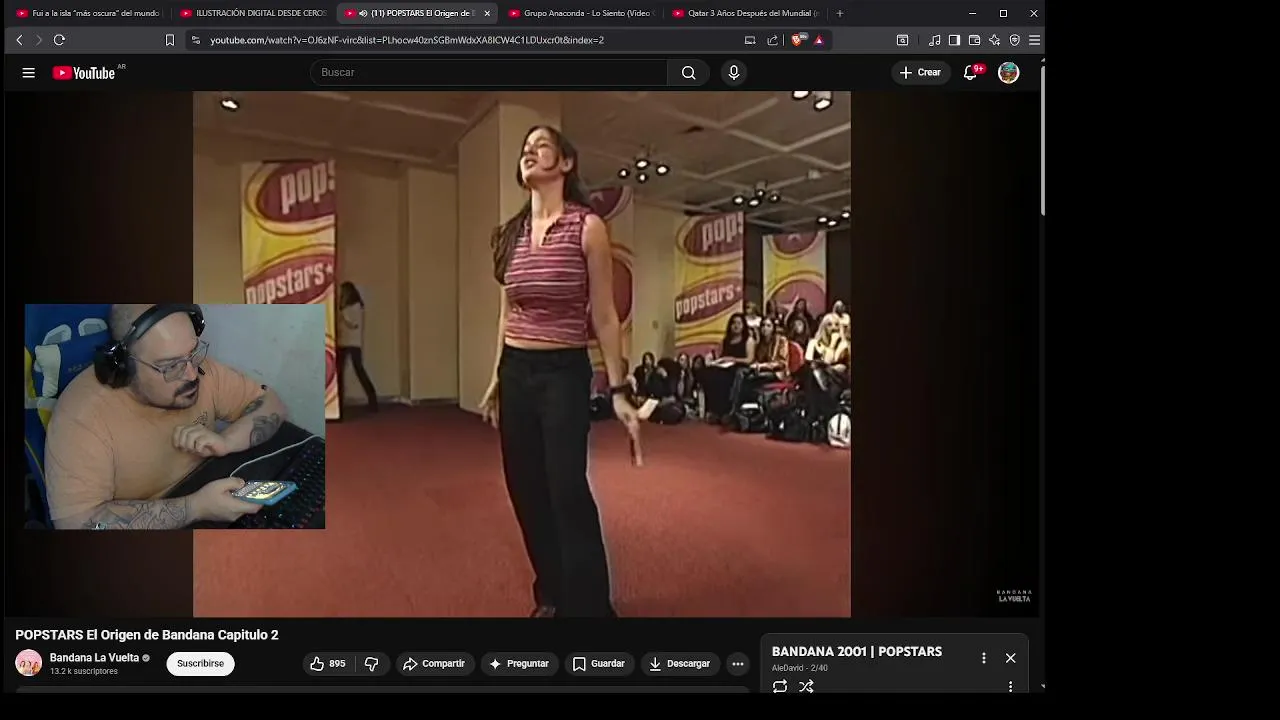
Task: Open the Brave Rewards triangle icon
Action: (818, 40)
